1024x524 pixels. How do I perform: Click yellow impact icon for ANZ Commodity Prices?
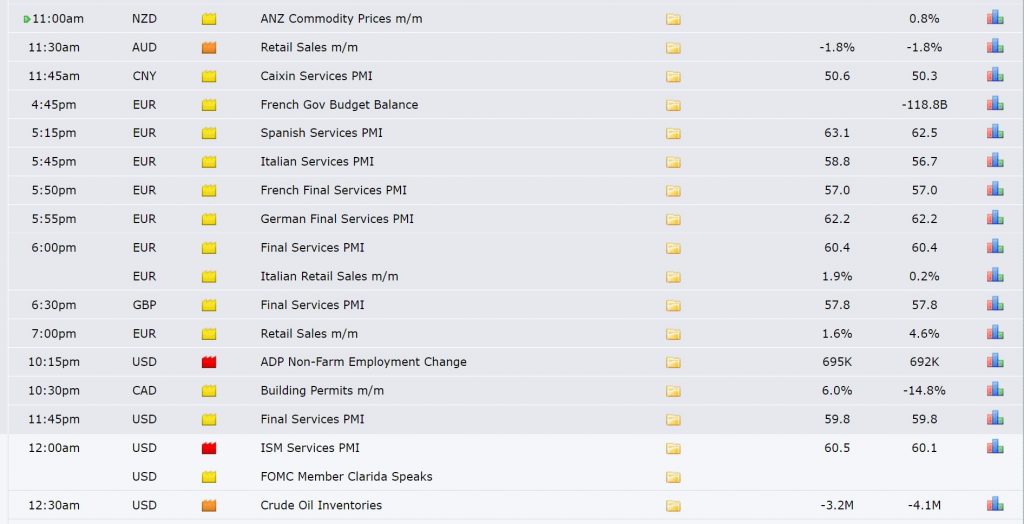pos(209,19)
